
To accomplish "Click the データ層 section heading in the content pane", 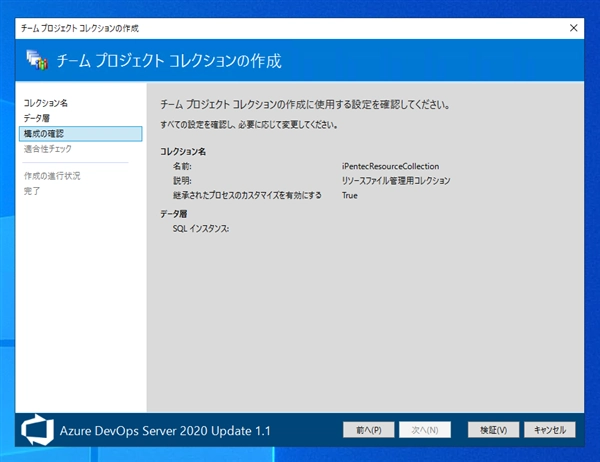I will click(x=173, y=214).
